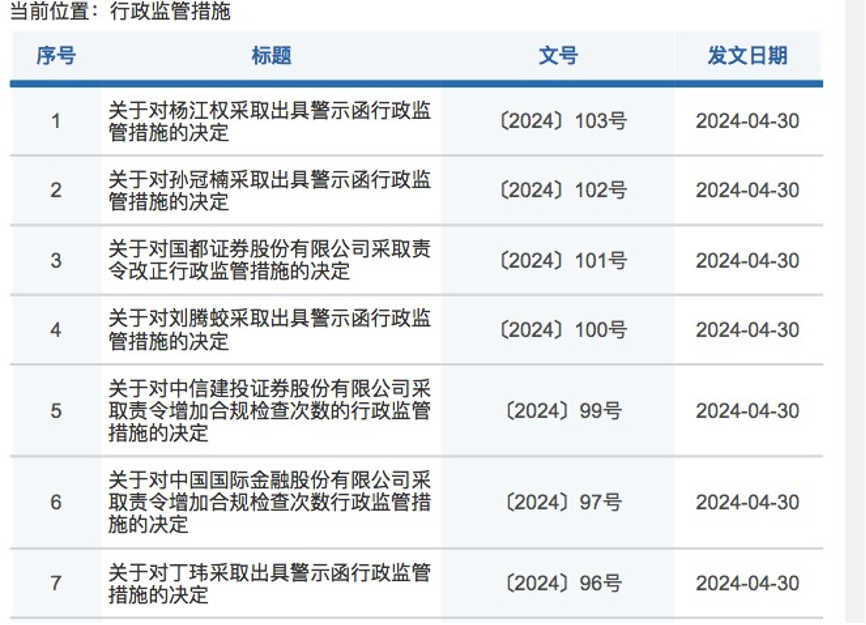Click serial number 7 cell
Screen dimensions: 866x625
click(56, 584)
